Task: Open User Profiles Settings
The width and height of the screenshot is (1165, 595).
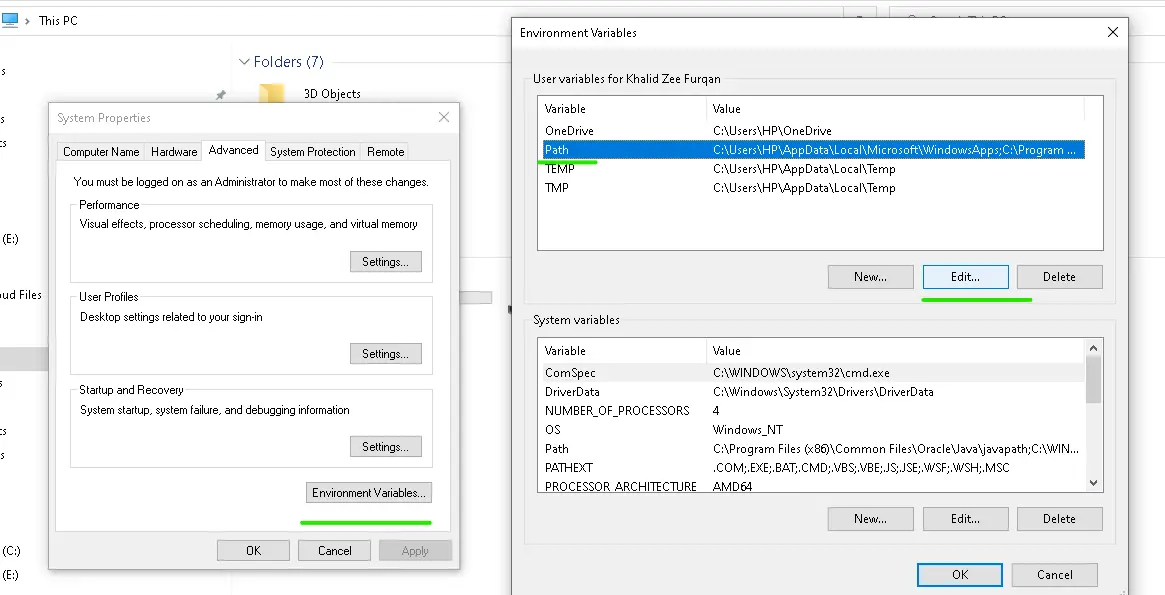Action: [385, 354]
